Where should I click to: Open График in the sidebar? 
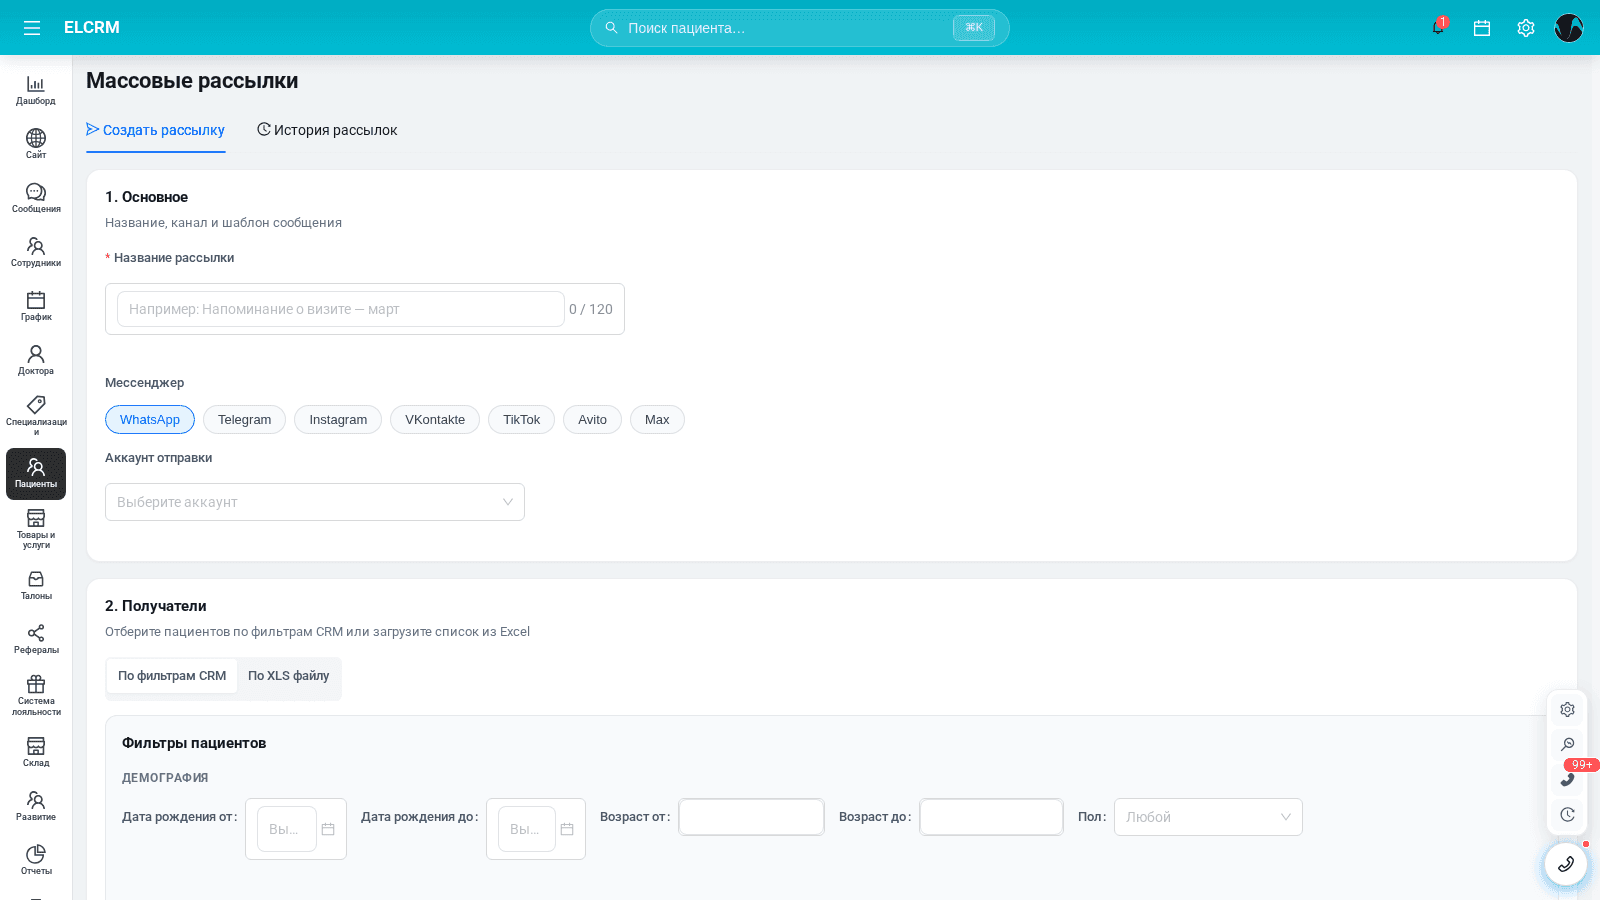pyautogui.click(x=36, y=306)
